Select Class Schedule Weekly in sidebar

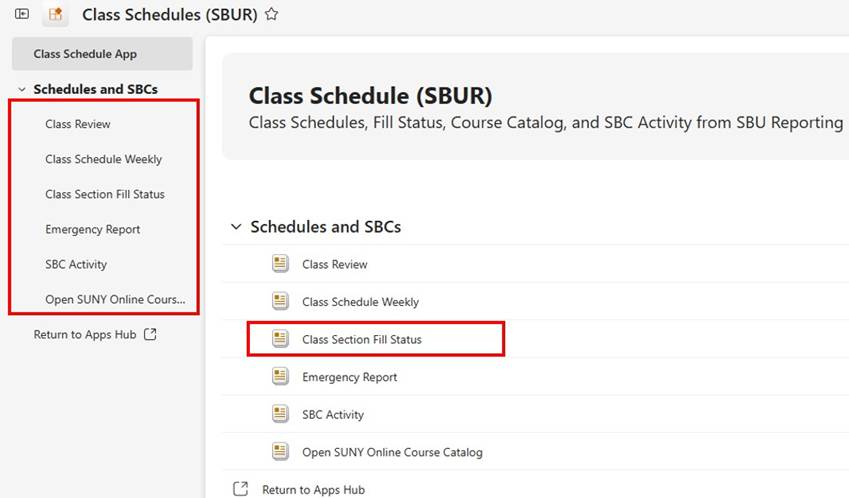pyautogui.click(x=103, y=159)
